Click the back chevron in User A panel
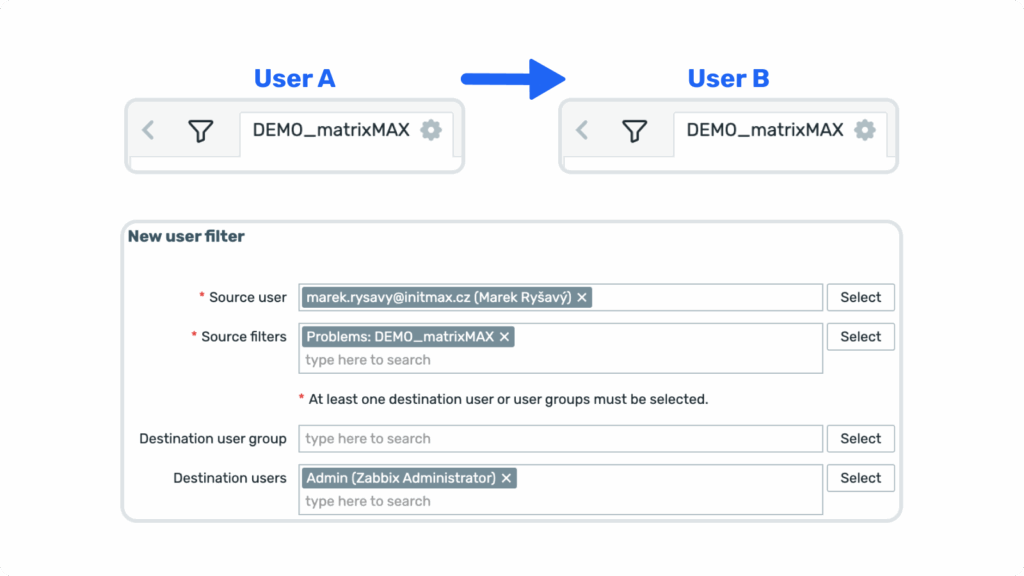The width and height of the screenshot is (1024, 576). [149, 130]
